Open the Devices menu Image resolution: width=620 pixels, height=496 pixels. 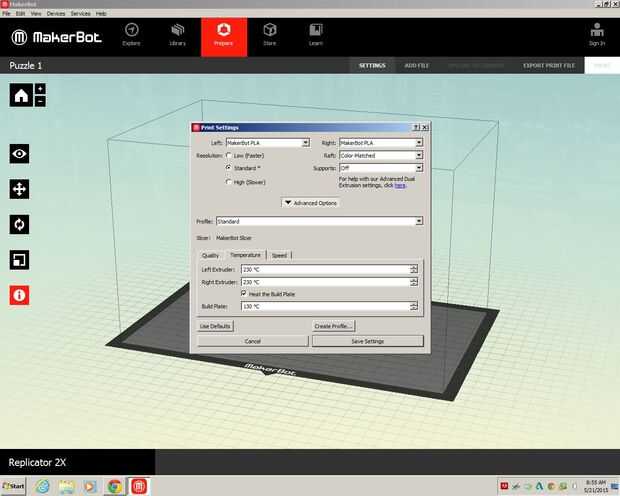tap(56, 13)
